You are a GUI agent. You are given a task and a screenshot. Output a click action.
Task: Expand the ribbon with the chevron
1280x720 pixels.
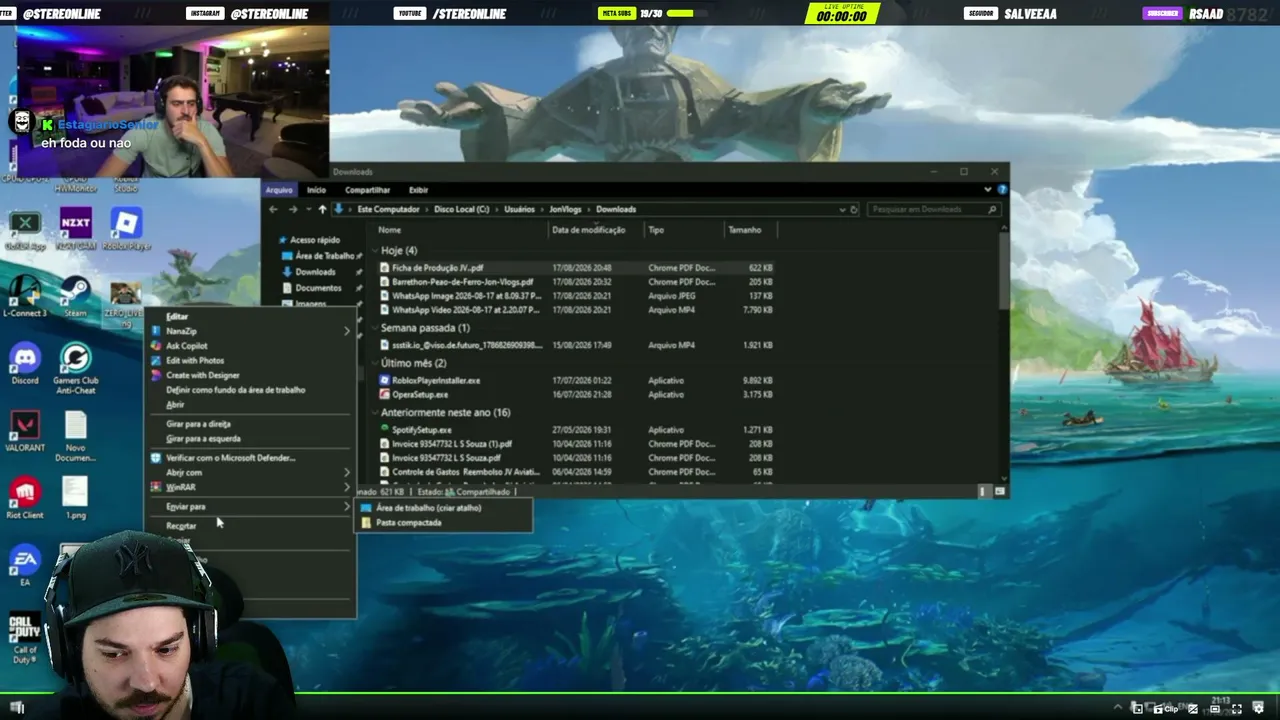click(988, 189)
